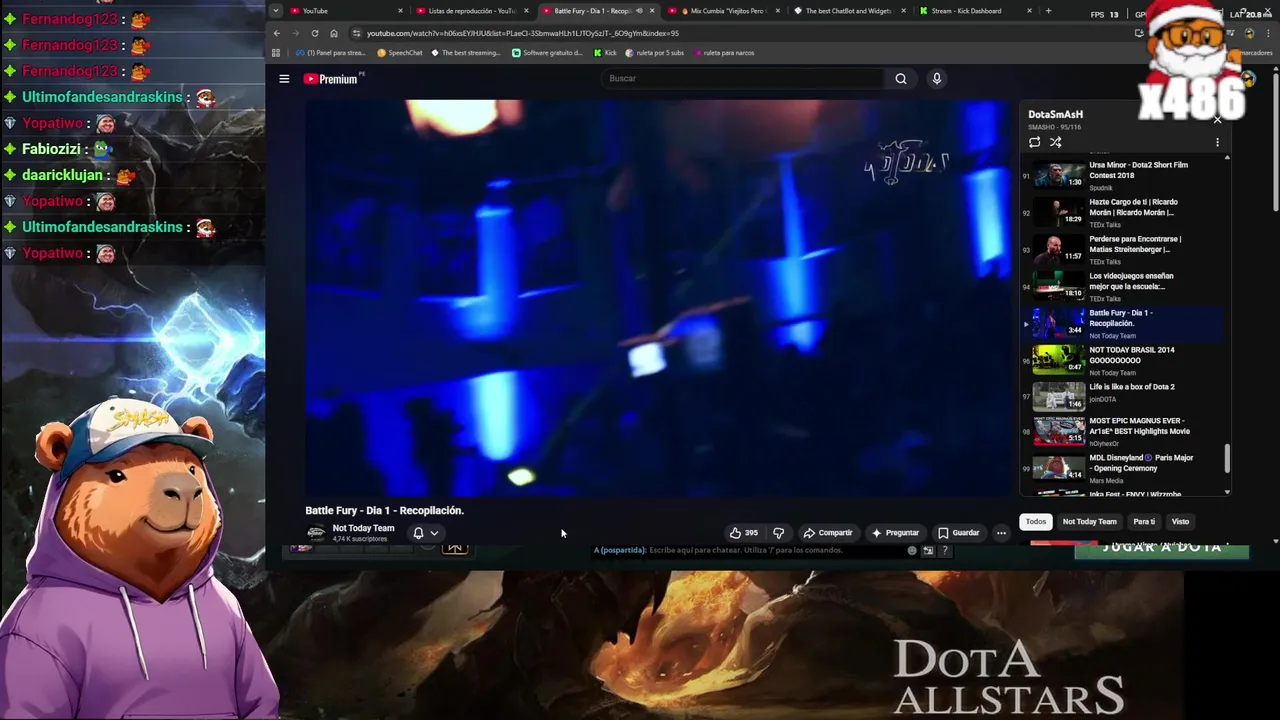Open The best streaming bookmark

(466, 53)
